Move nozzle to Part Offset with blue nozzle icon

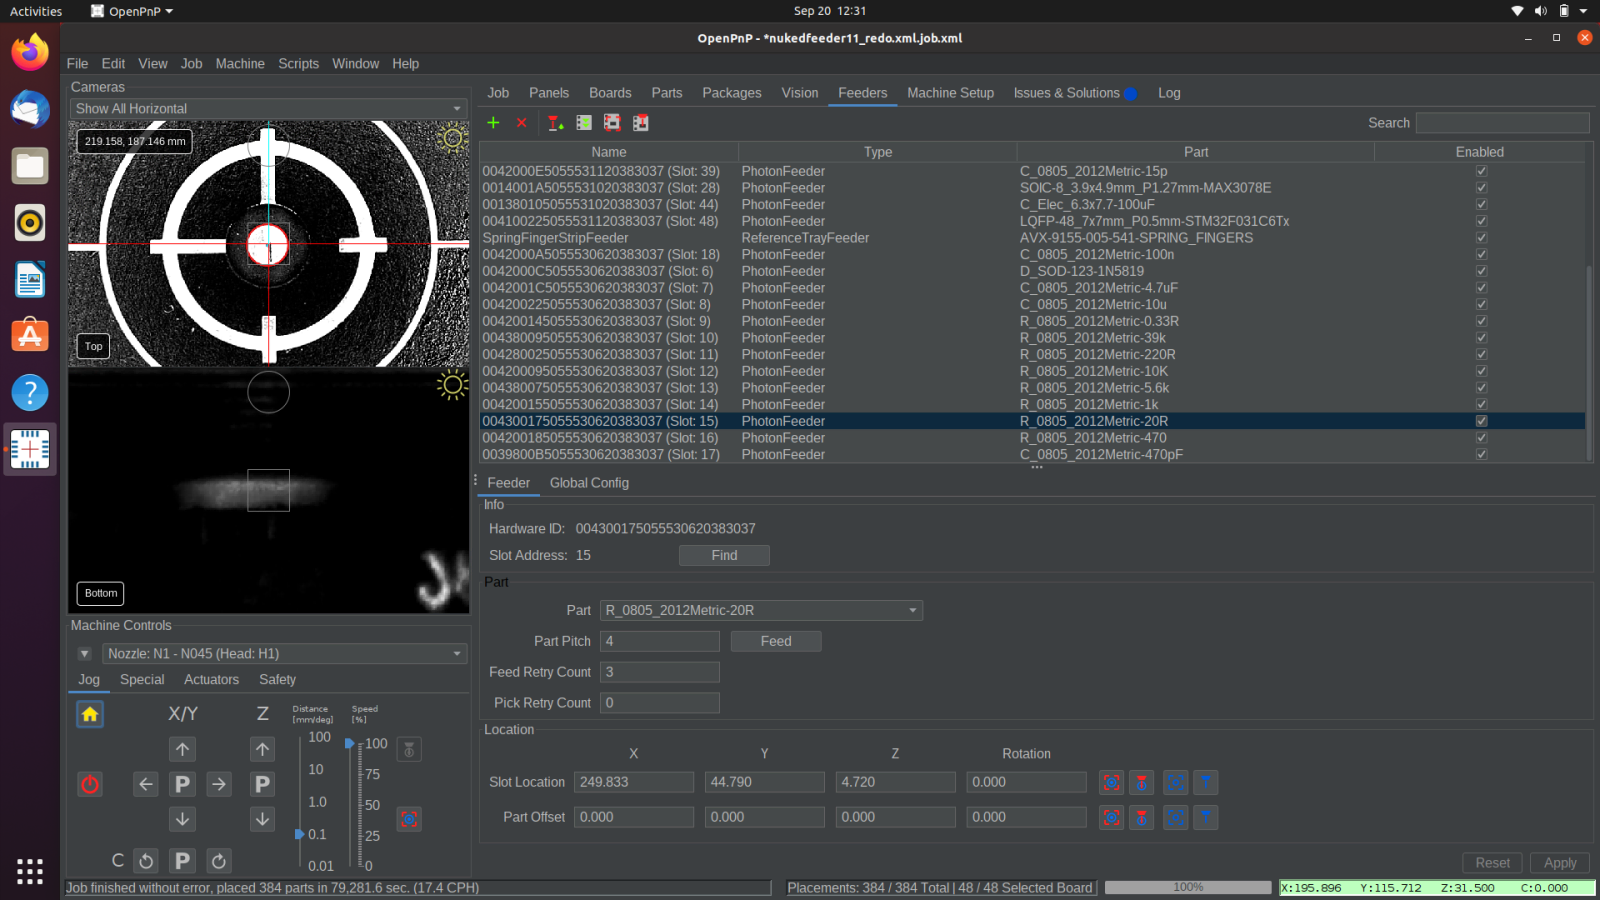coord(1206,818)
